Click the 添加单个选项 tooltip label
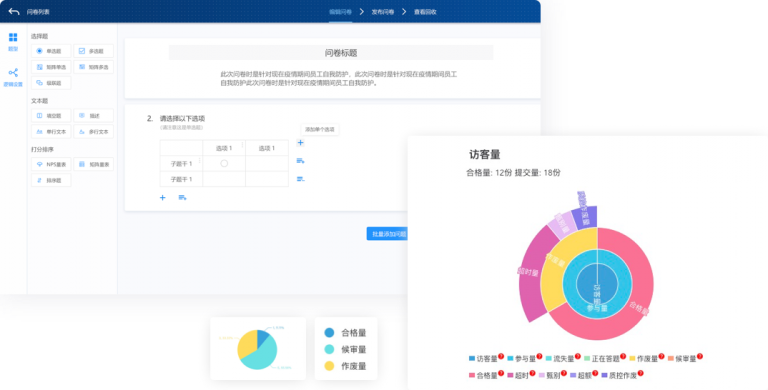This screenshot has height=390, width=768. pos(320,129)
